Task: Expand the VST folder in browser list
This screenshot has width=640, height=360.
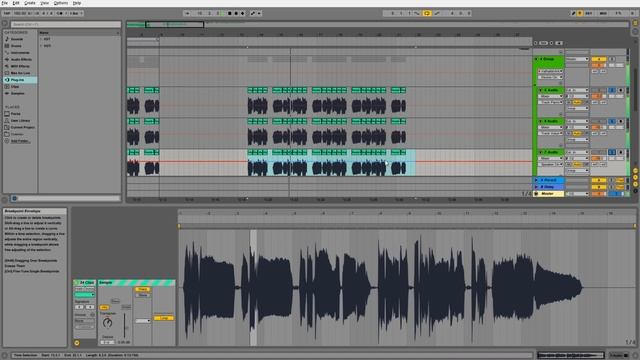Action: click(x=42, y=39)
